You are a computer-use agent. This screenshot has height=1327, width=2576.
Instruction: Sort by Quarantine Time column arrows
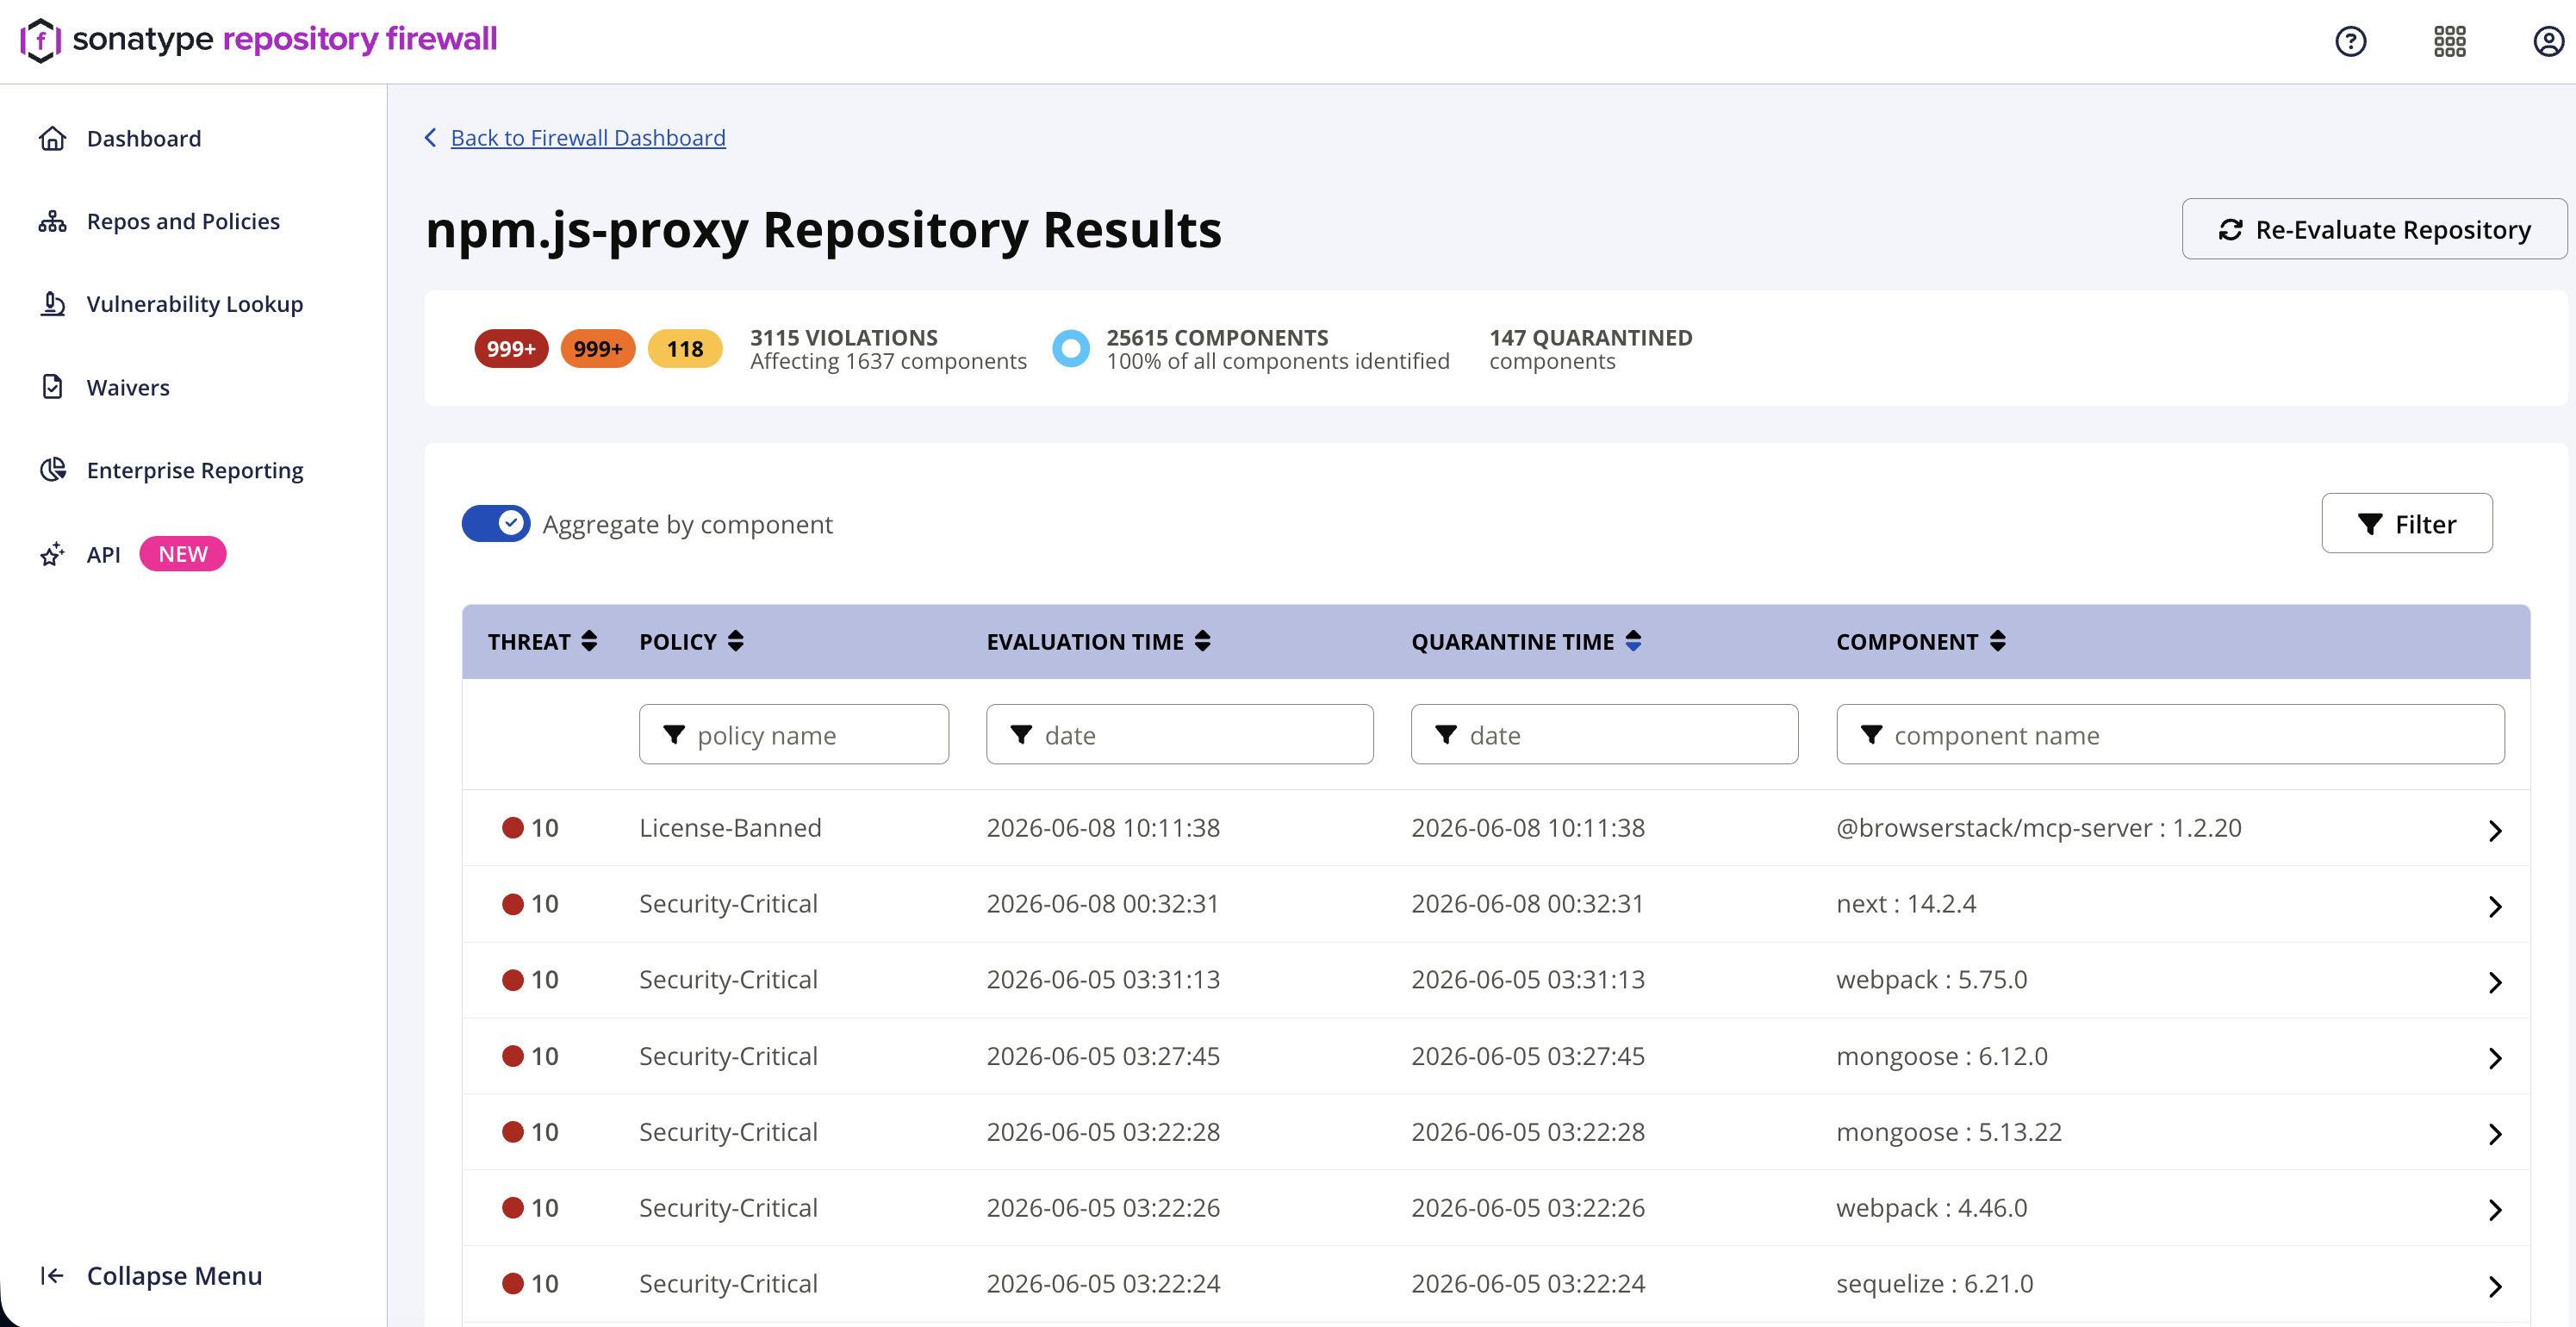coord(1633,641)
